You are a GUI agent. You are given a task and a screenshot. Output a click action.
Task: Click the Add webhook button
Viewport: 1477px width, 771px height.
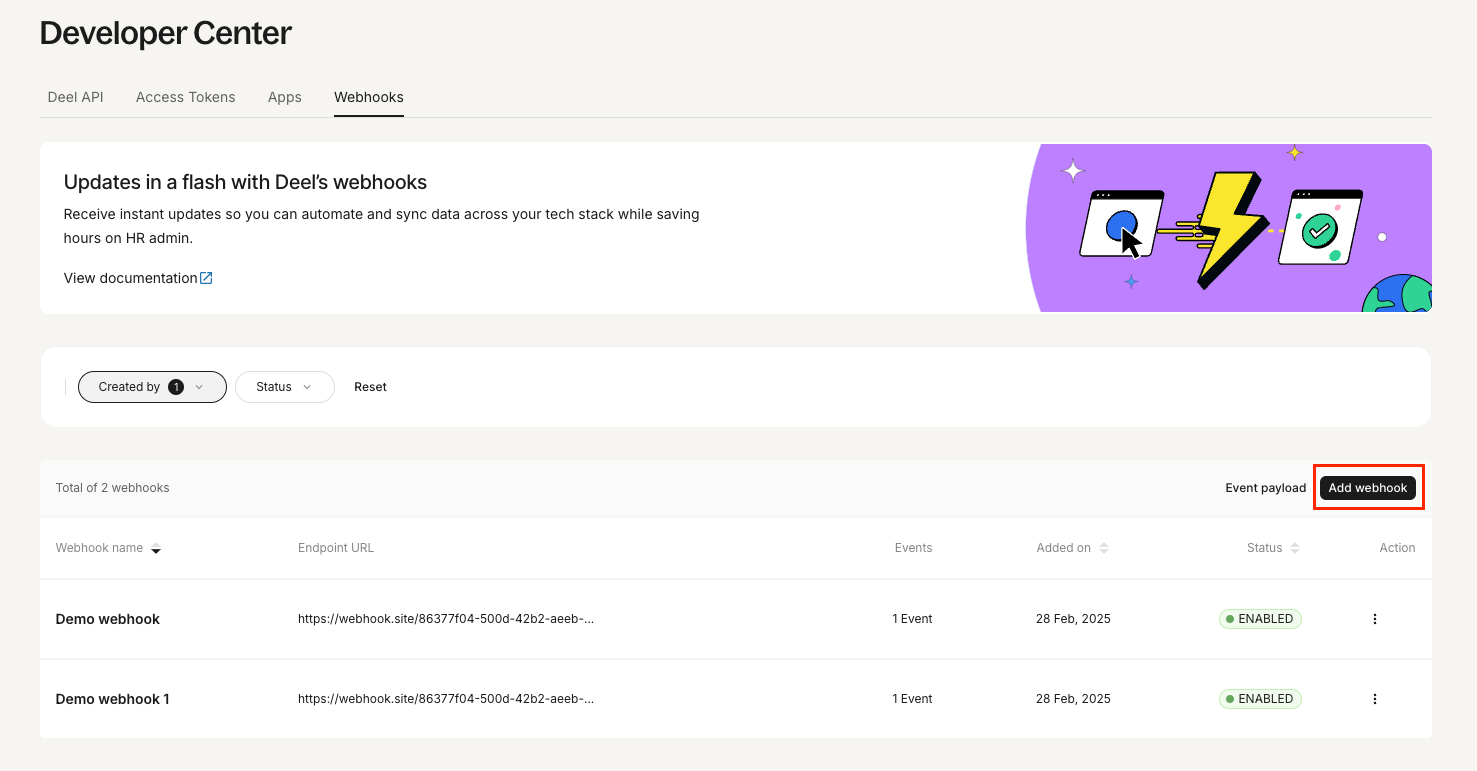point(1367,488)
